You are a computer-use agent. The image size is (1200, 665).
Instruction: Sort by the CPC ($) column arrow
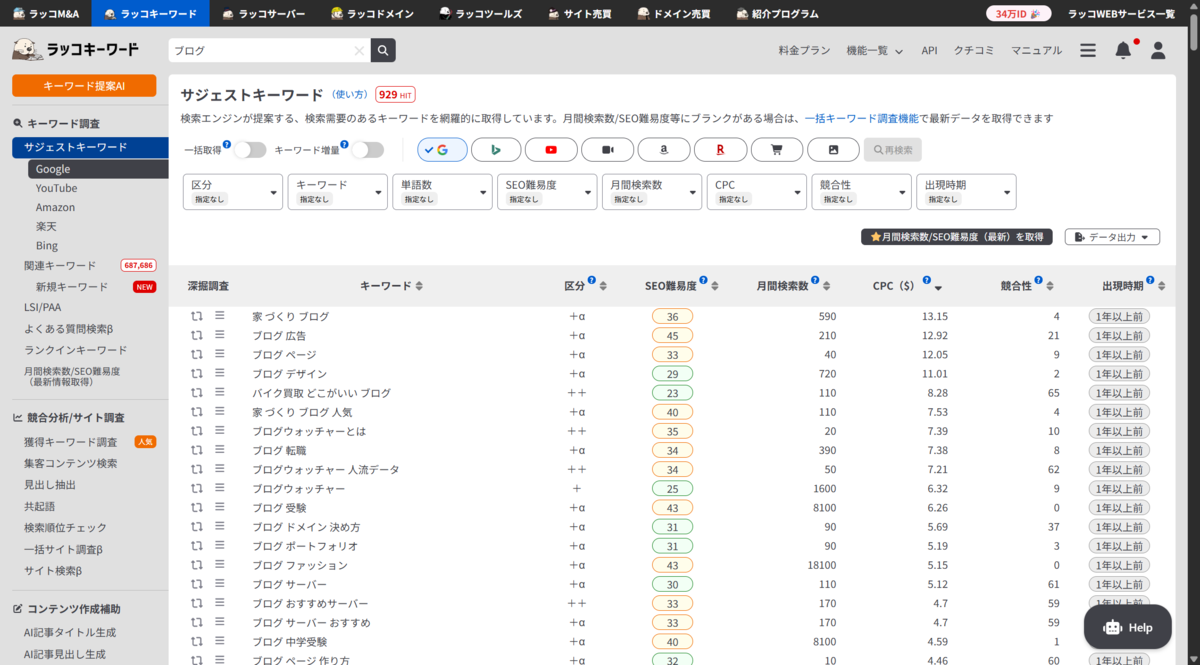938,288
